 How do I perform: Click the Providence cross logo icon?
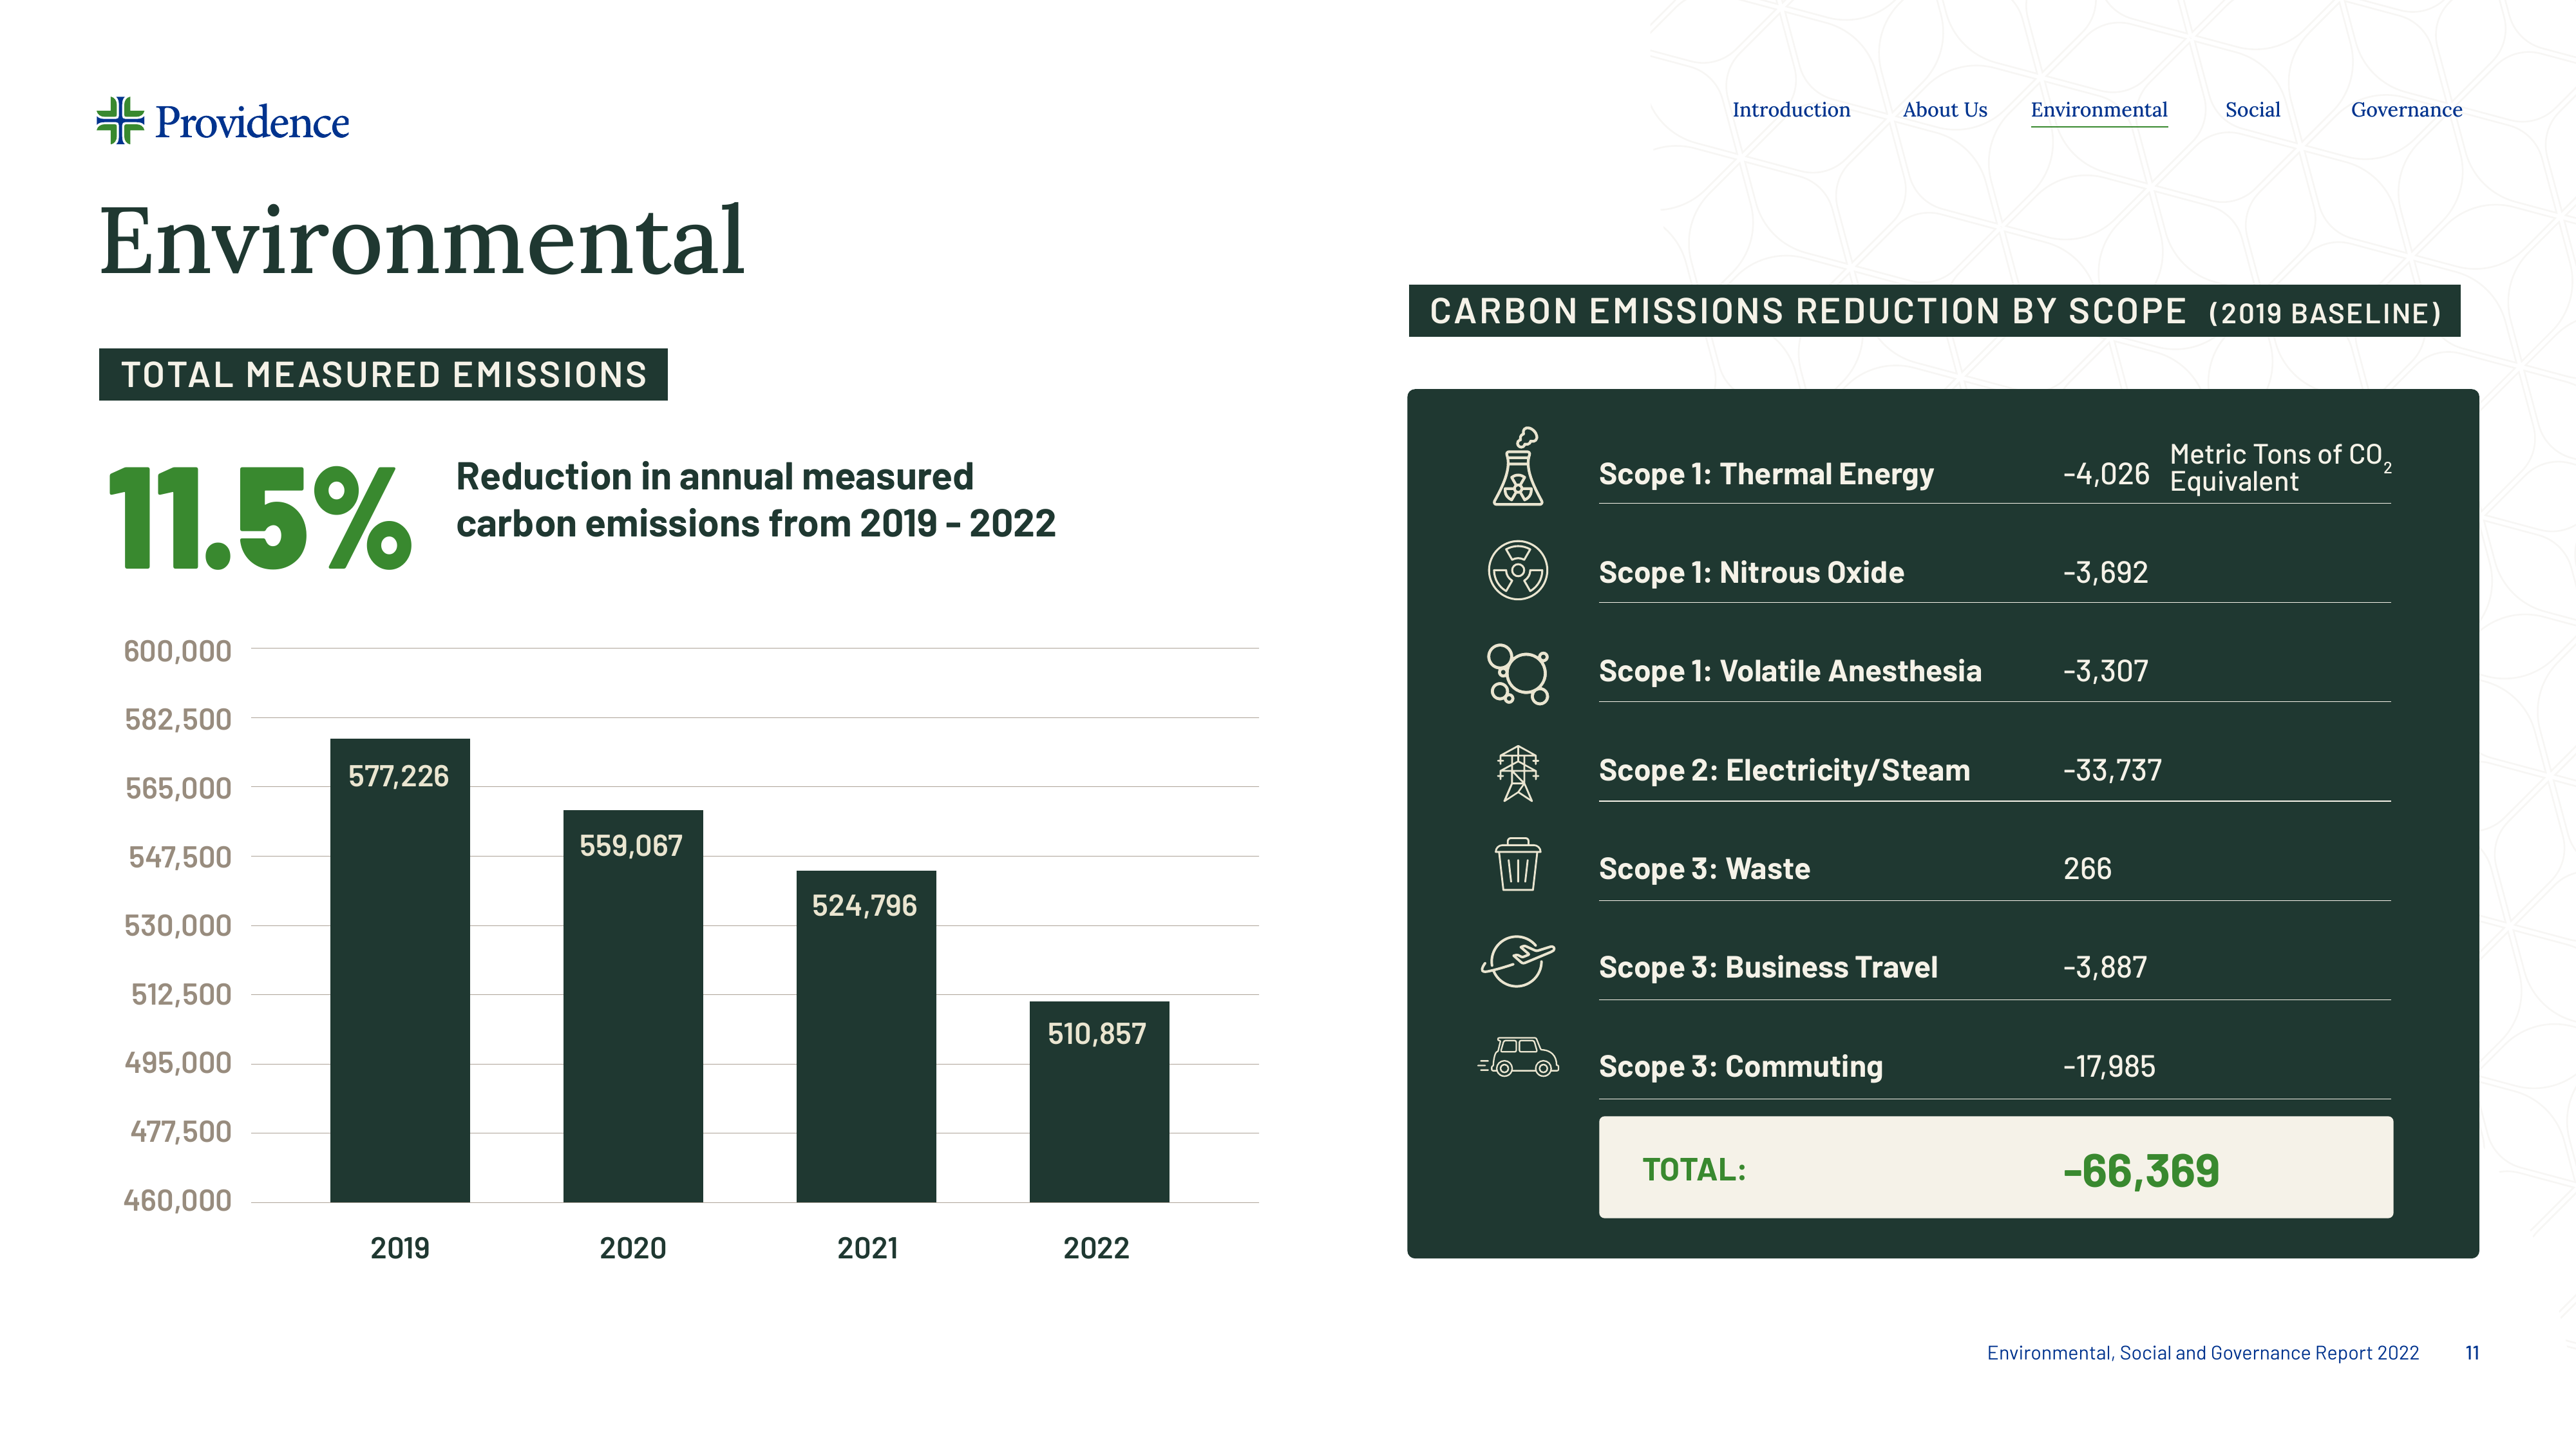point(120,121)
